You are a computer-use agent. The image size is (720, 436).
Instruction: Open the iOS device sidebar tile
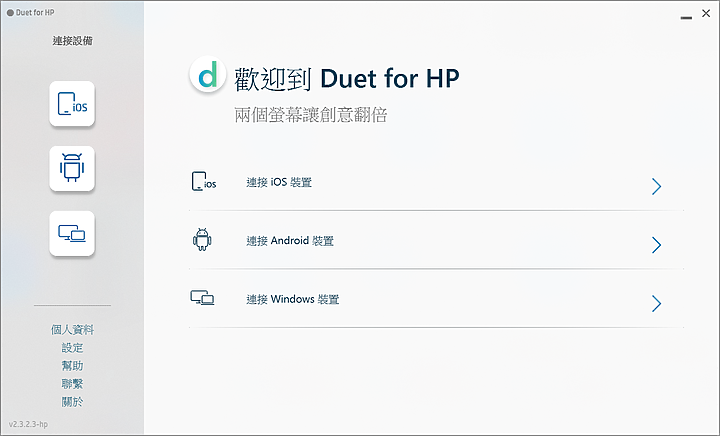pyautogui.click(x=72, y=104)
